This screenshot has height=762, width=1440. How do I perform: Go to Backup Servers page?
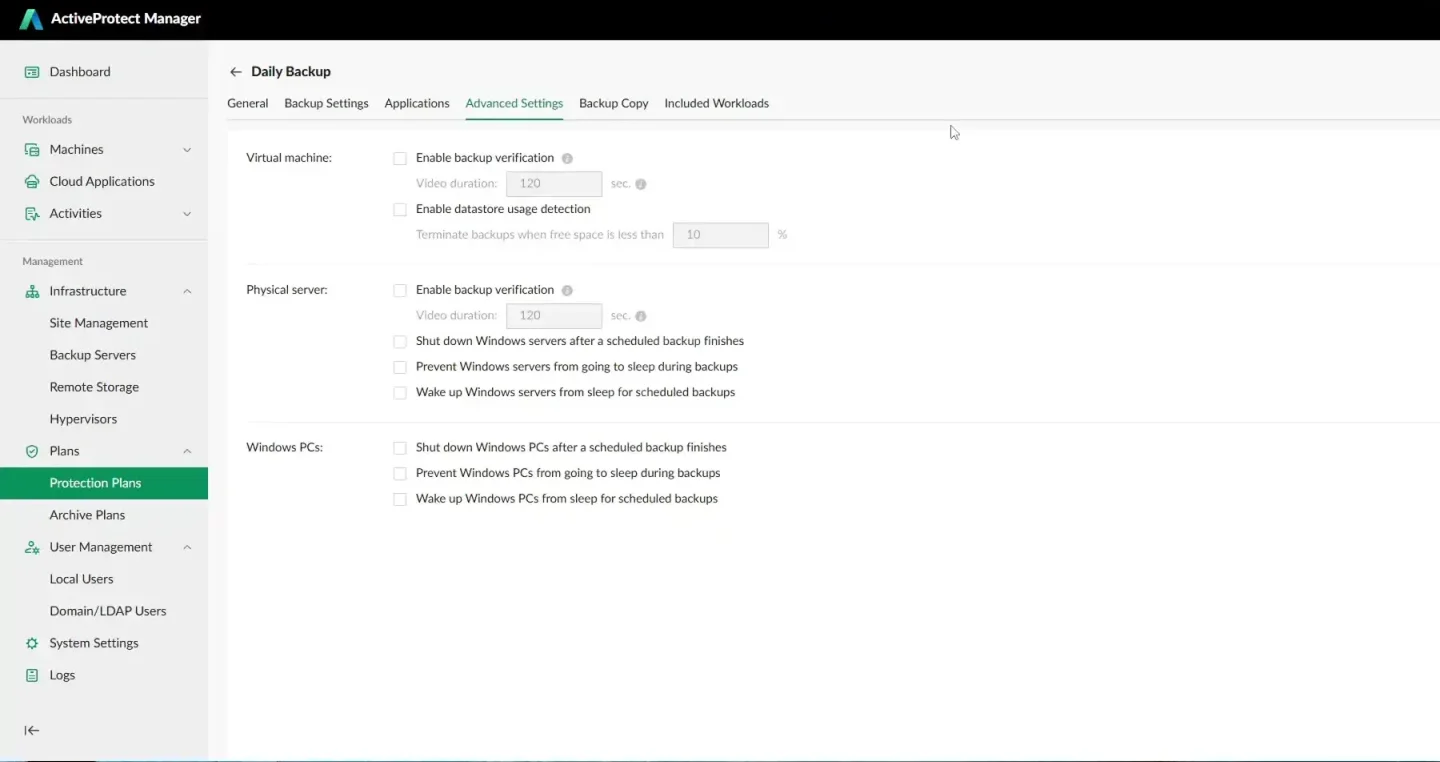coord(92,355)
